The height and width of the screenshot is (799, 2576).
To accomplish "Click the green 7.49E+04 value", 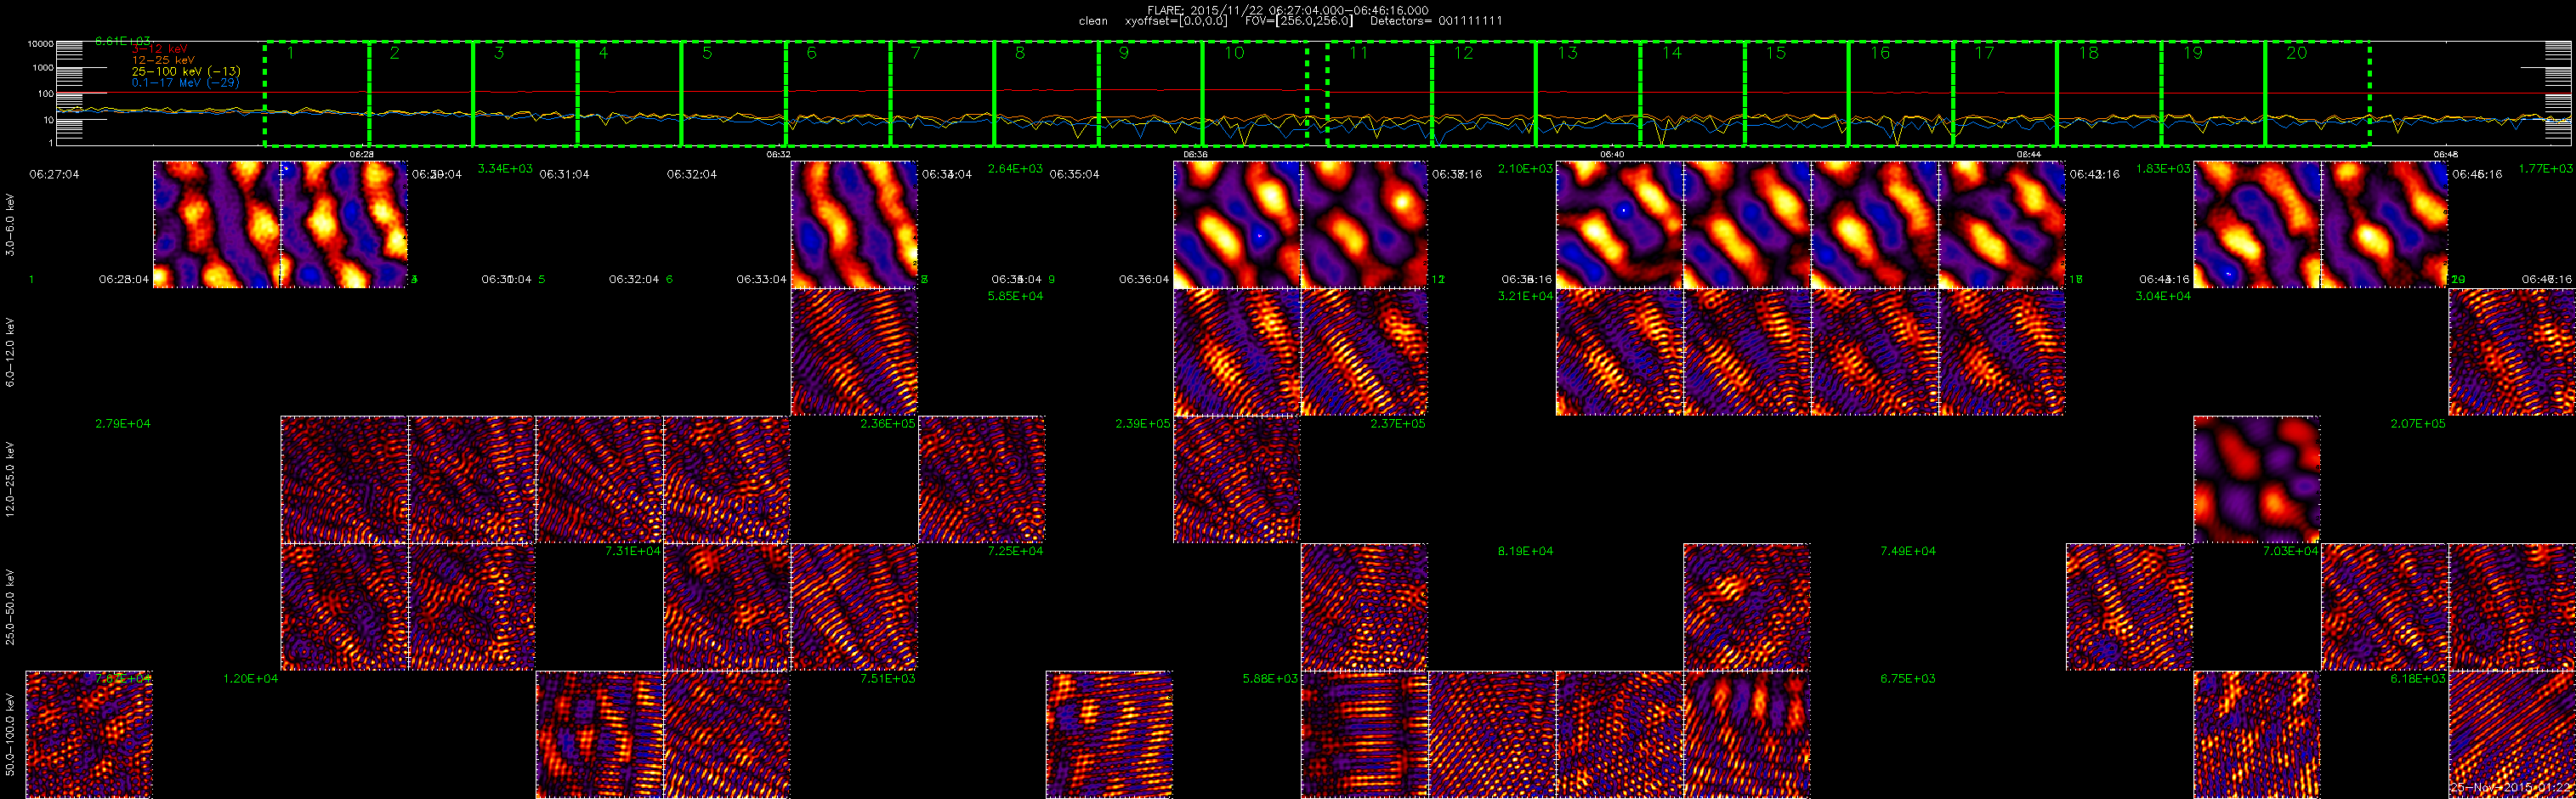I will 1908,551.
